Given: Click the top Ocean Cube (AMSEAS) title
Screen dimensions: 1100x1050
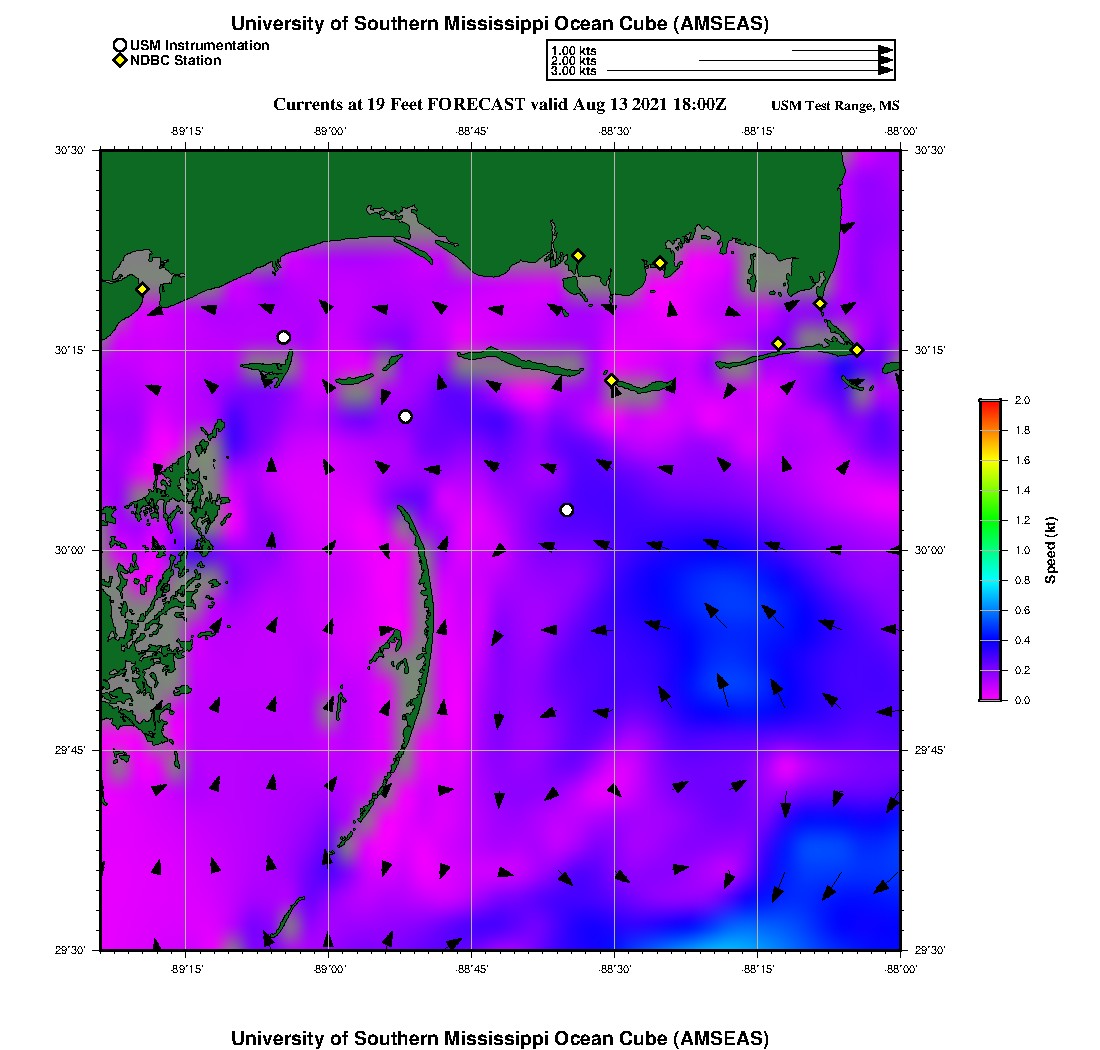Looking at the screenshot, I should (x=500, y=23).
